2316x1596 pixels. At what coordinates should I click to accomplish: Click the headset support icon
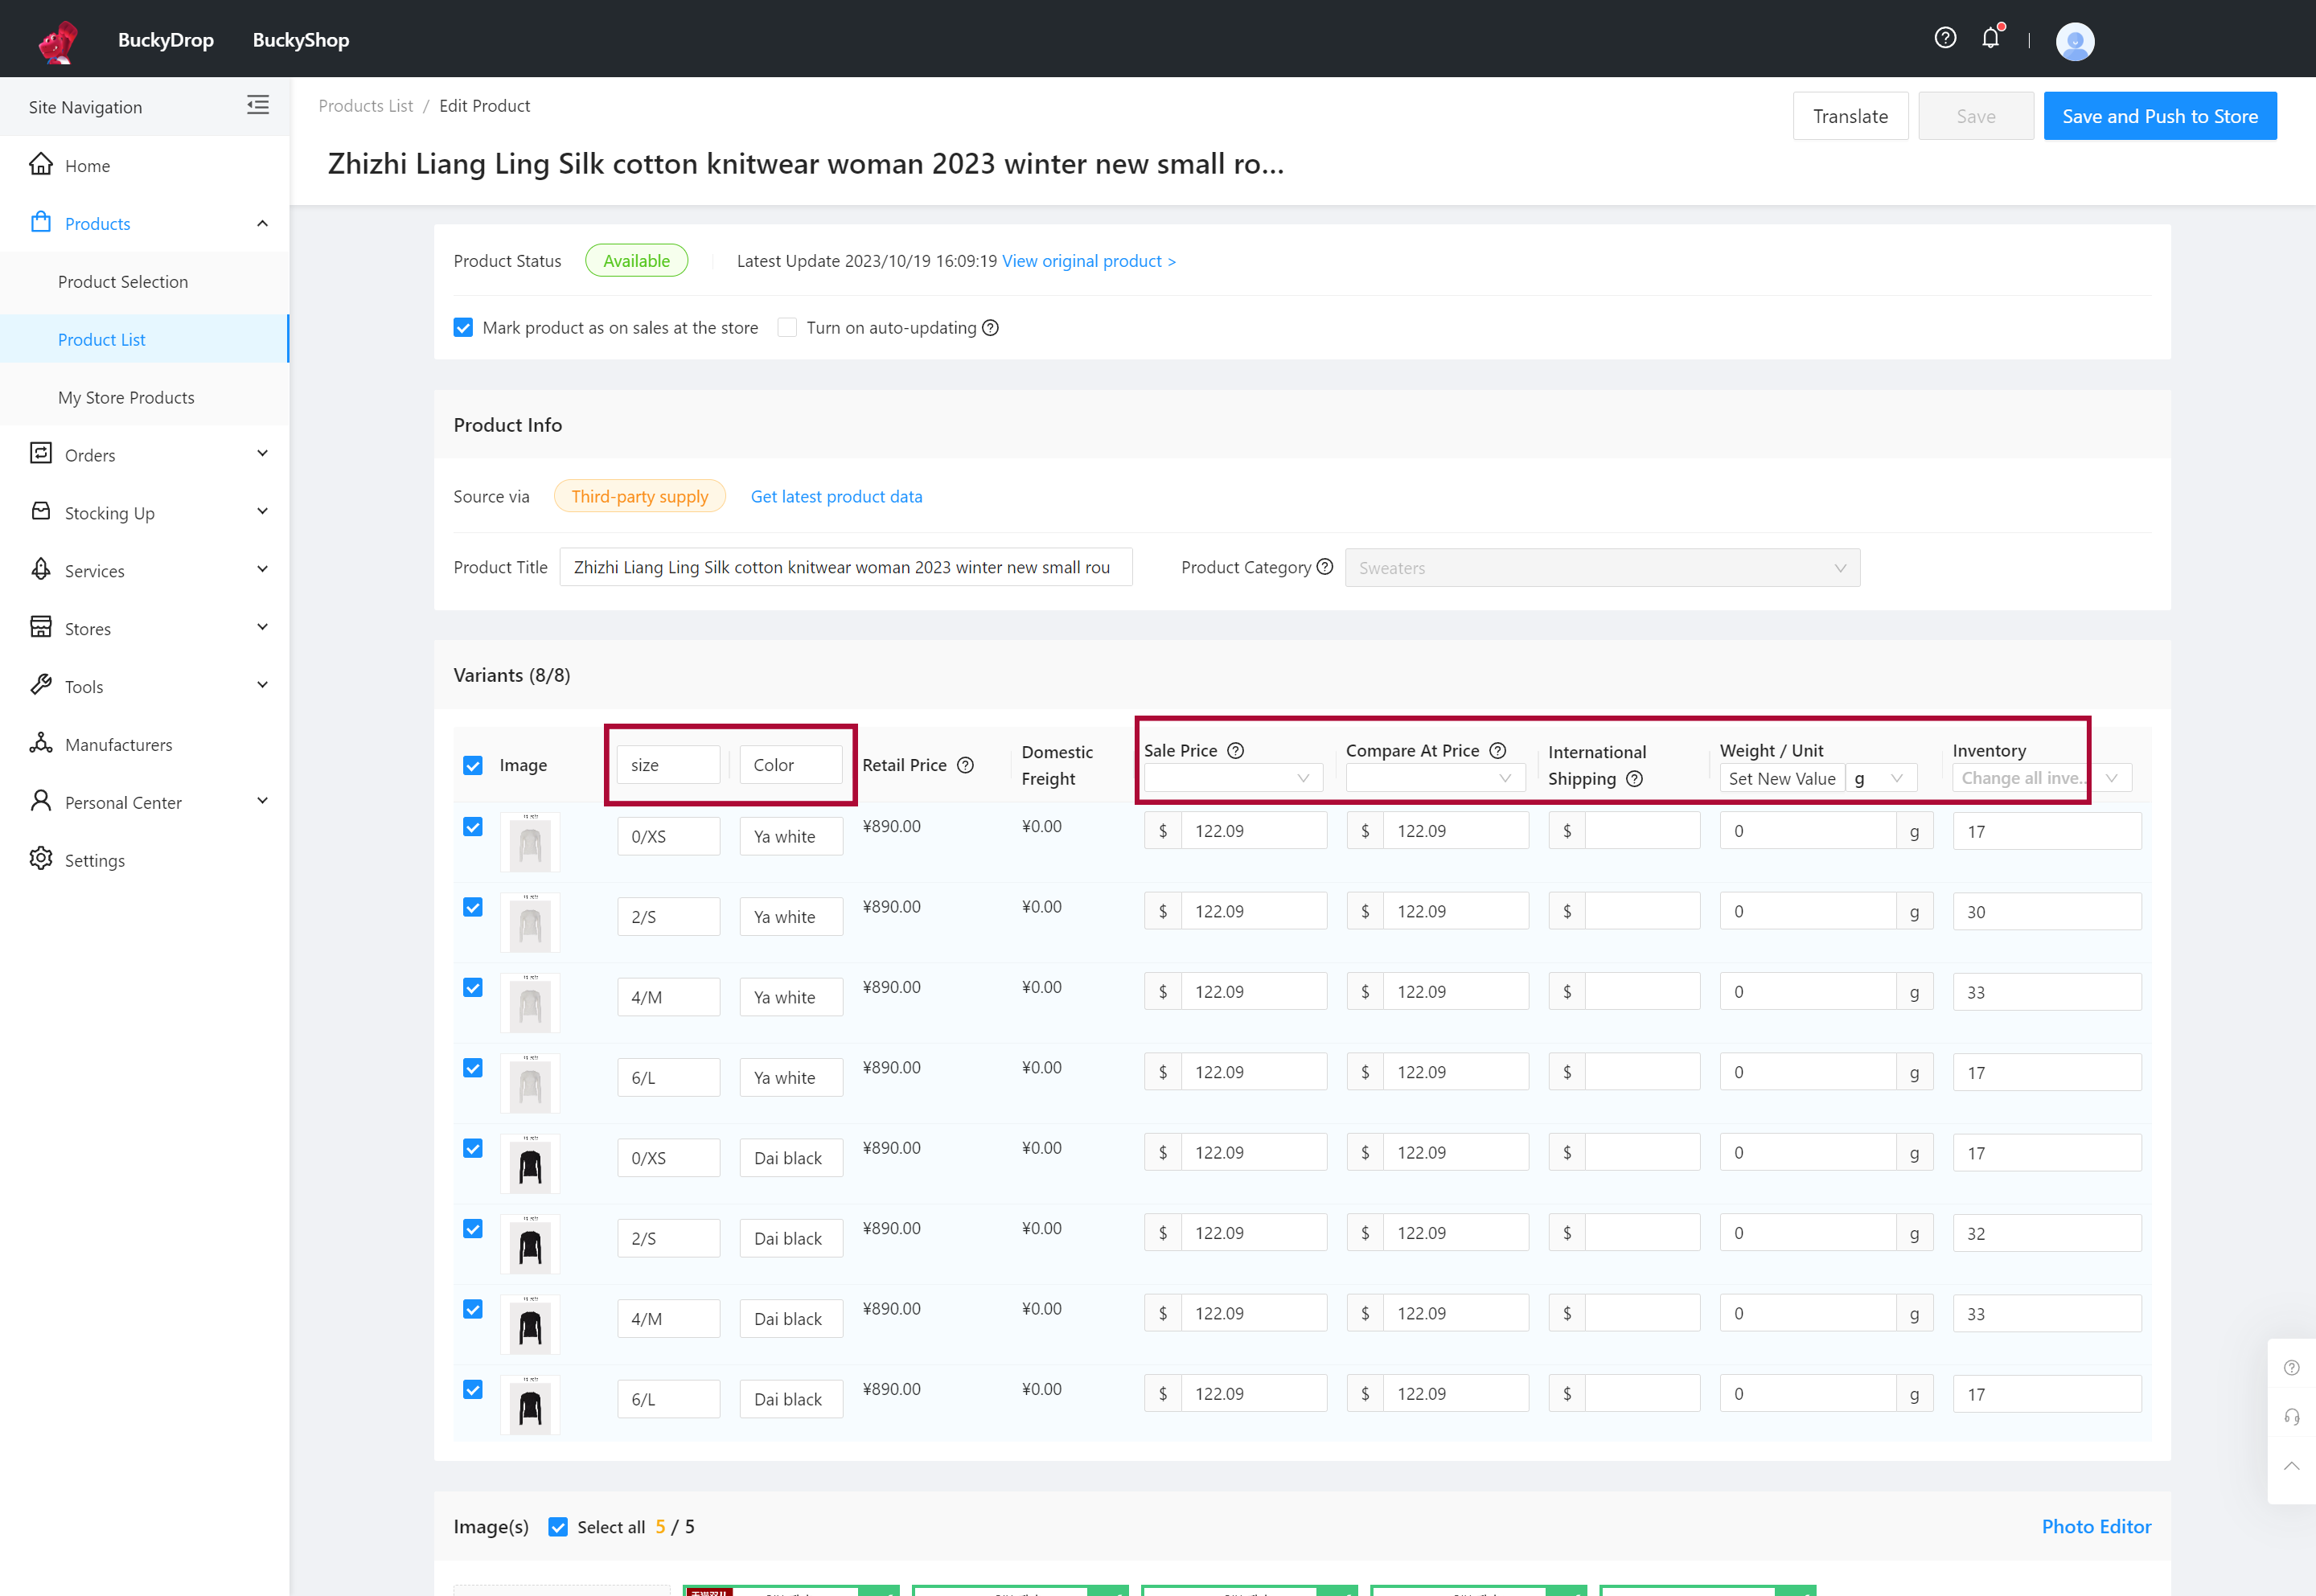pos(2292,1417)
